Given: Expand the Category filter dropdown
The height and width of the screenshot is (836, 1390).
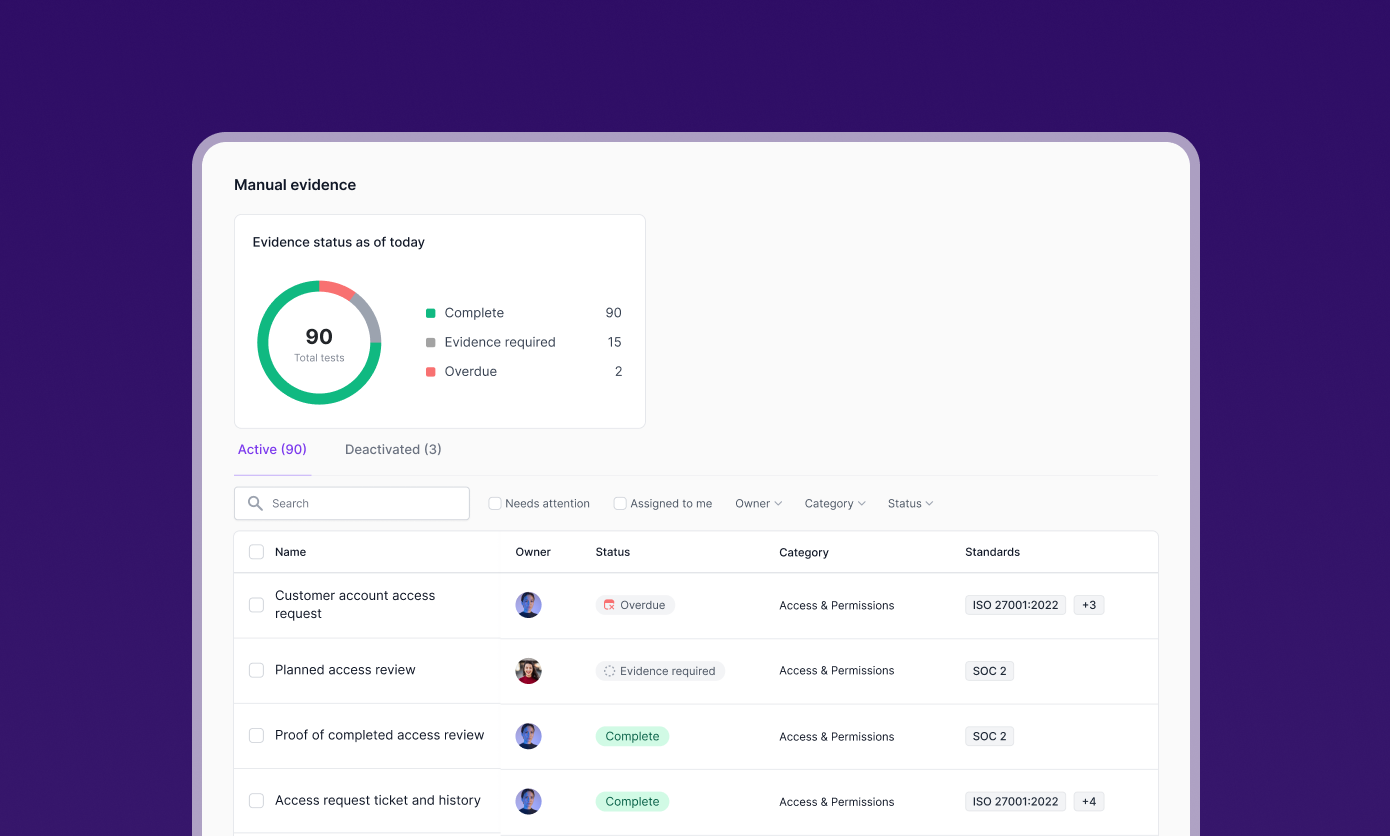Looking at the screenshot, I should (835, 503).
